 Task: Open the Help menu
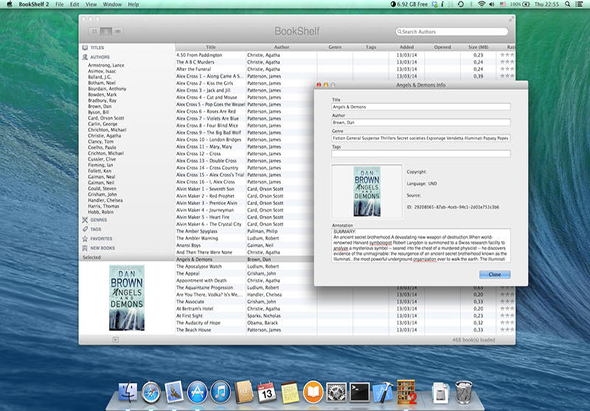coord(133,4)
